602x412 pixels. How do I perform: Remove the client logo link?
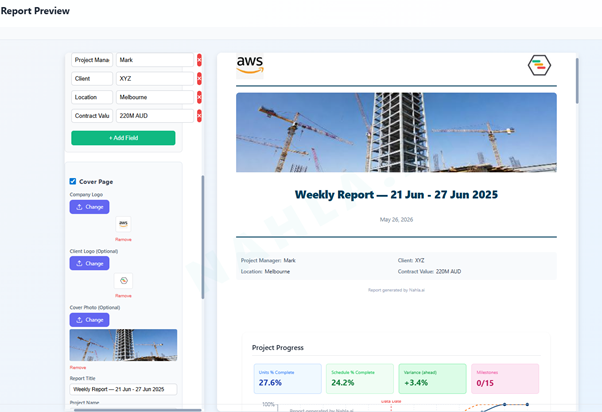tap(123, 296)
